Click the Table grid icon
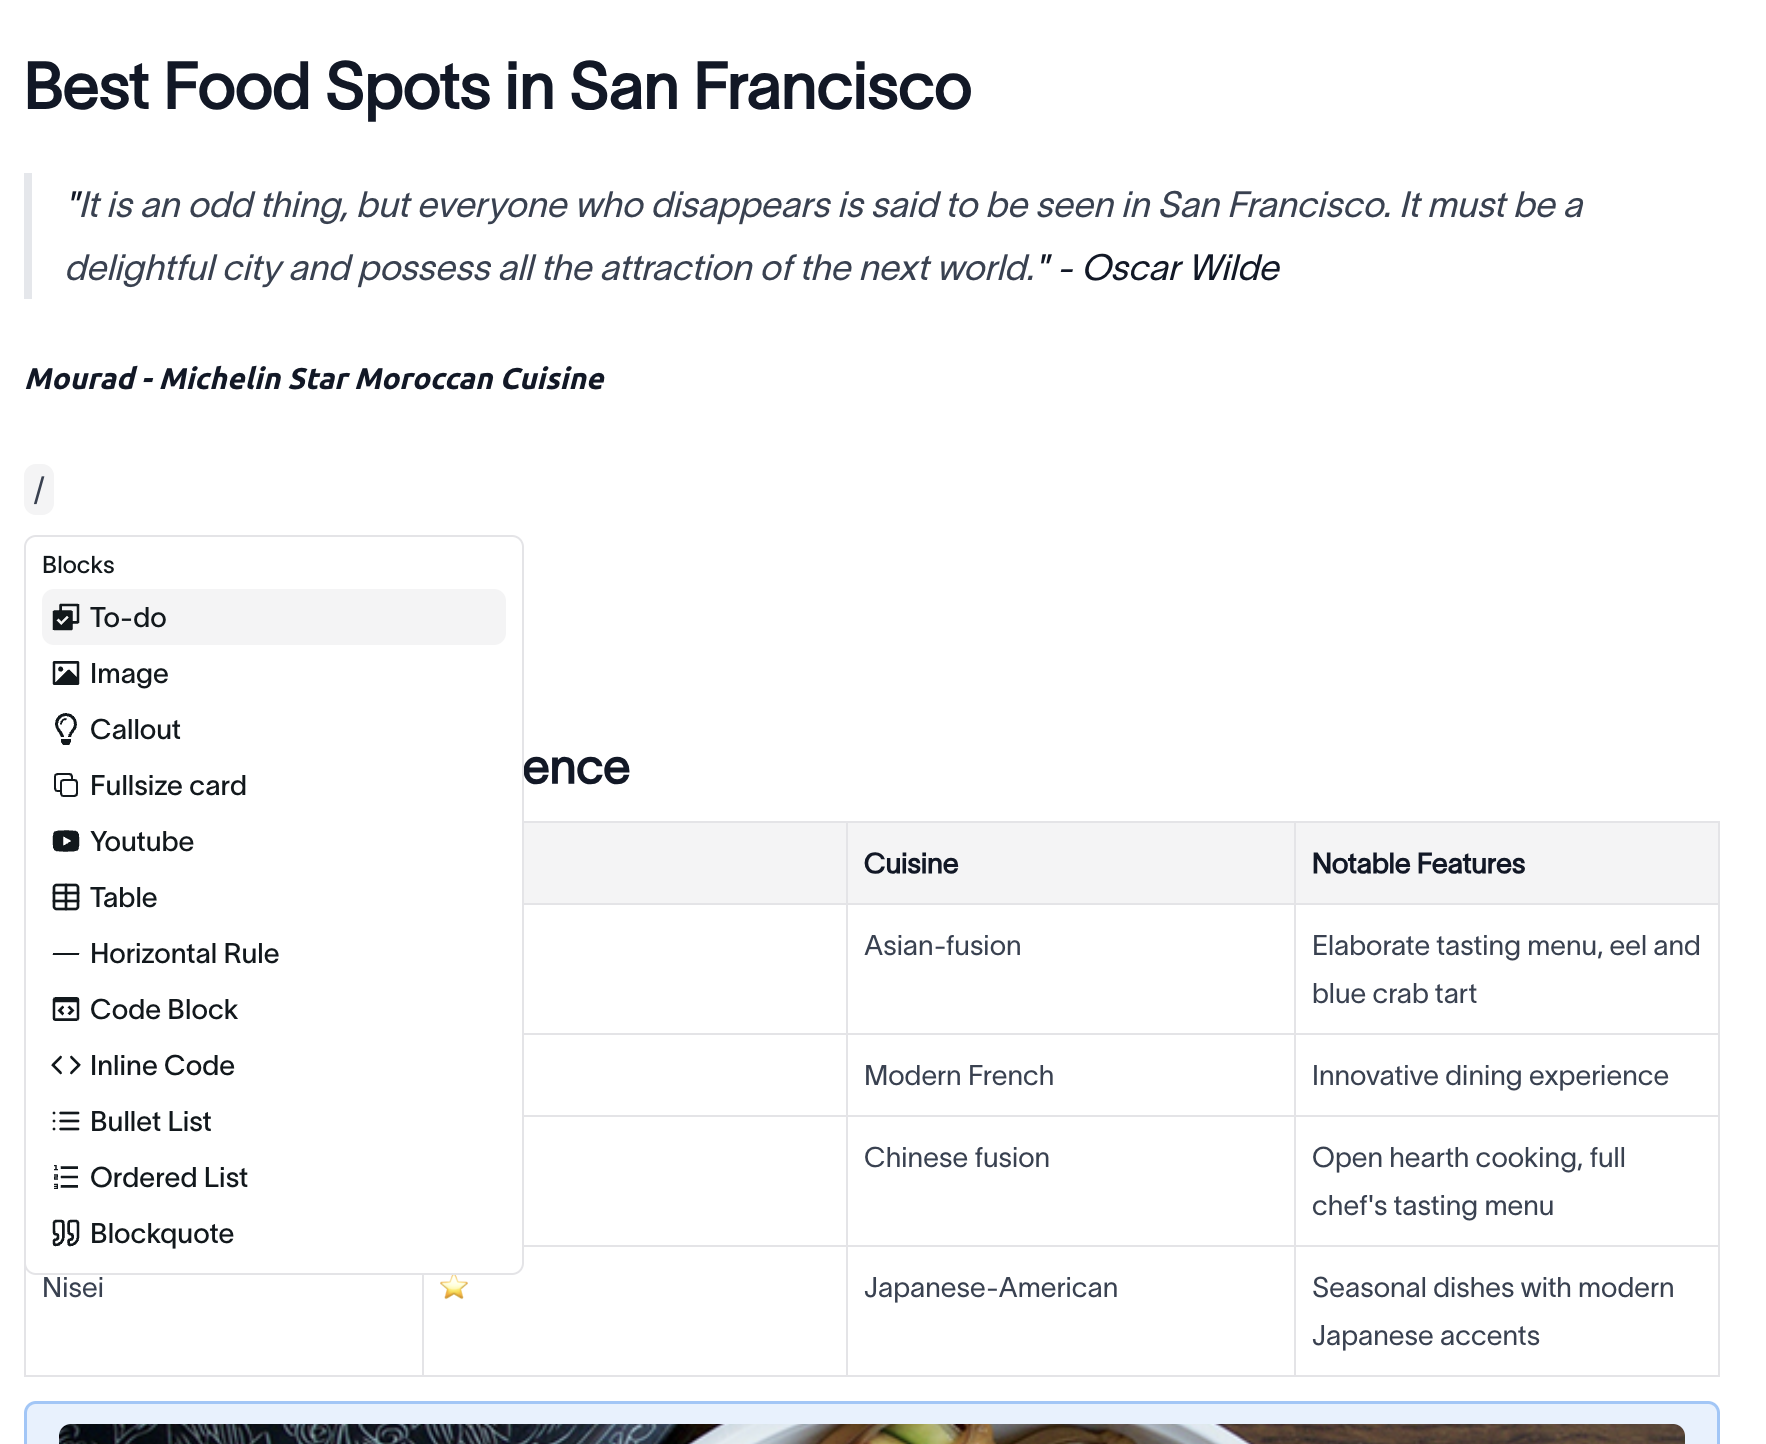 (x=66, y=897)
